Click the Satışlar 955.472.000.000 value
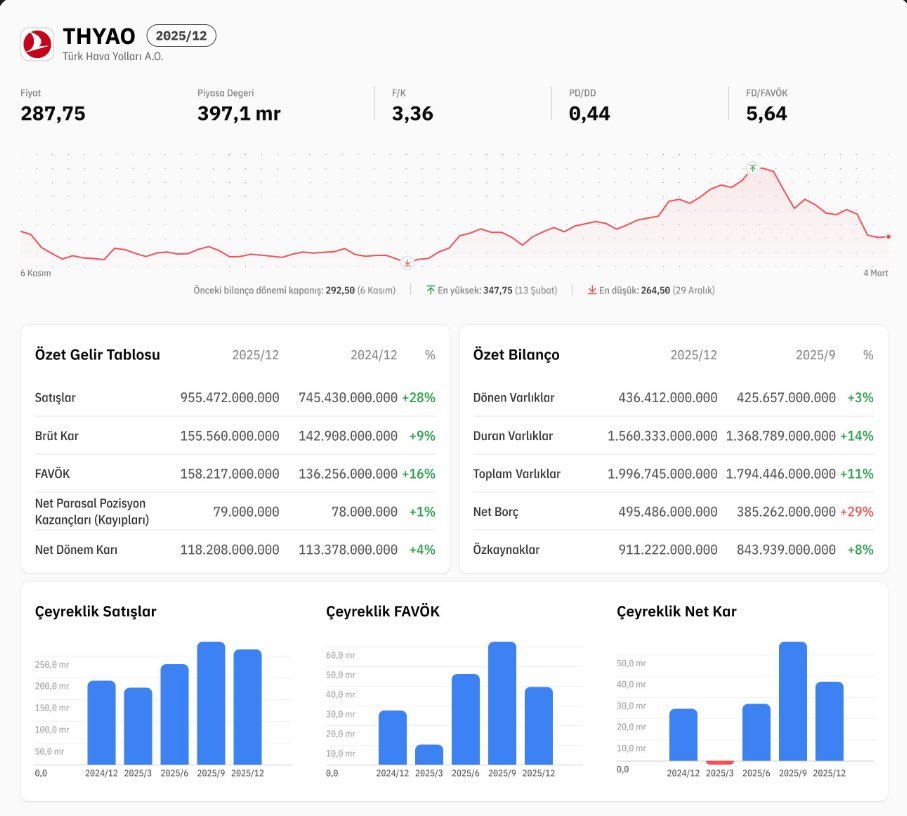907x816 pixels. click(x=230, y=398)
